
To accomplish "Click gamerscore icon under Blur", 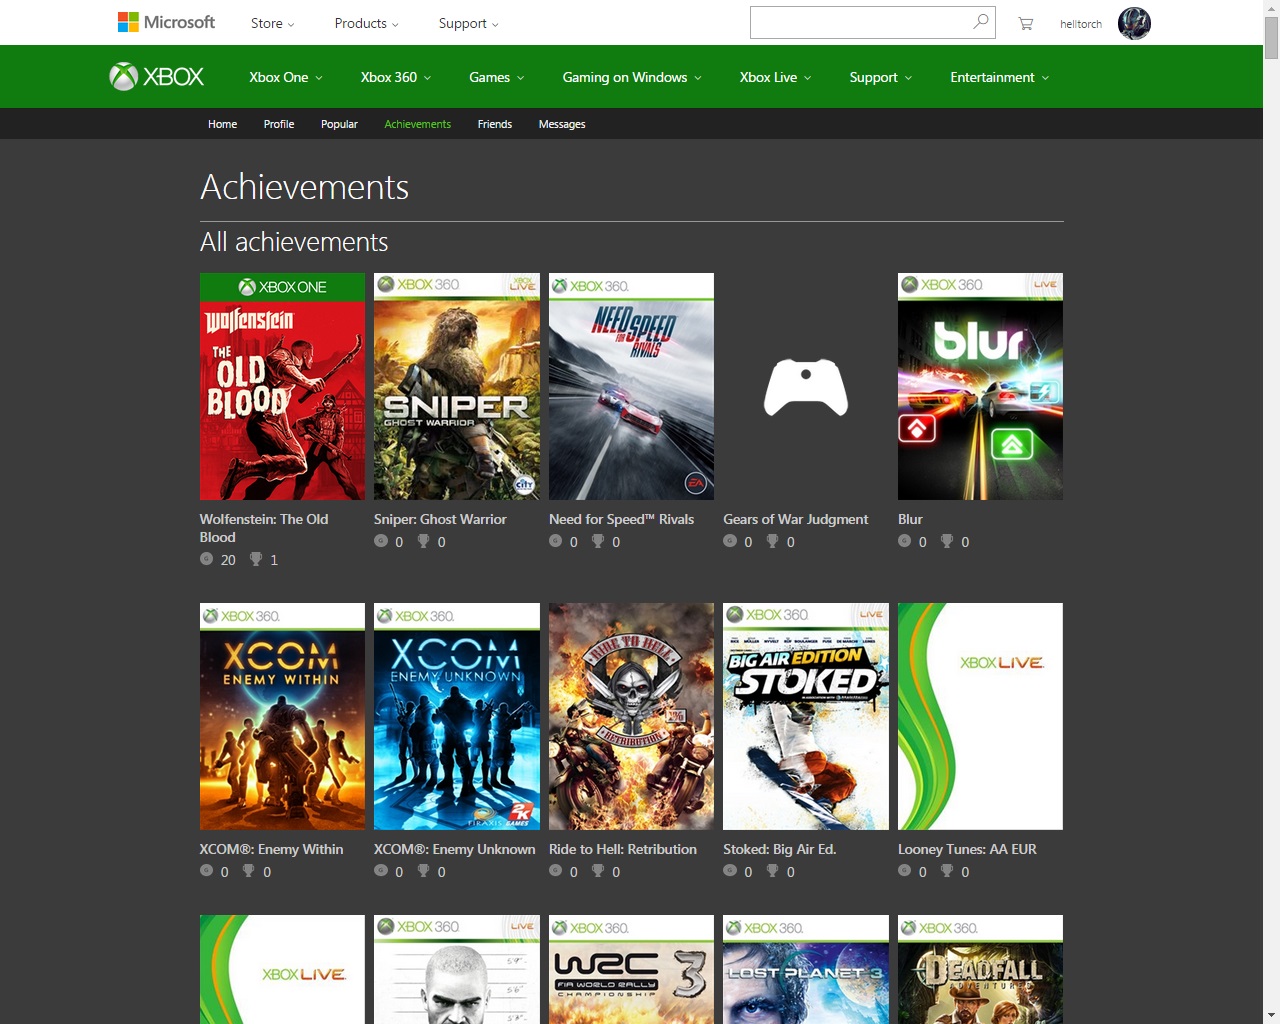I will [905, 541].
